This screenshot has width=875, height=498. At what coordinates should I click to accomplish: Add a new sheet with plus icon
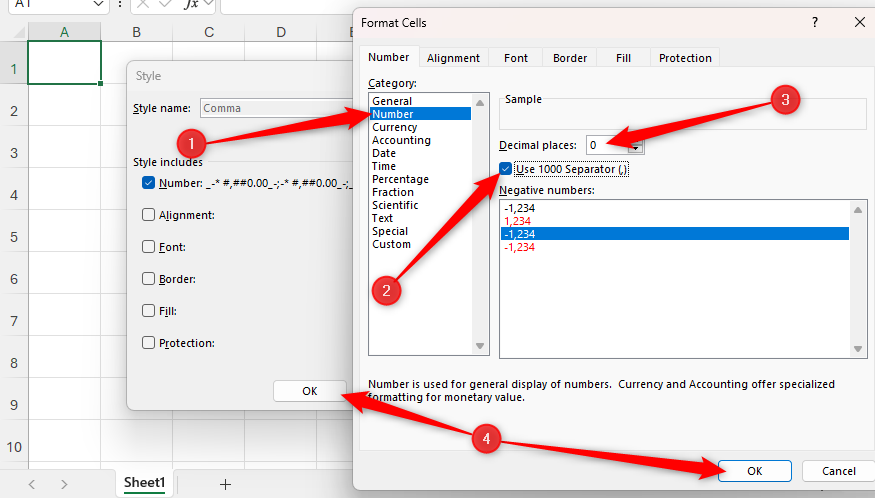coord(225,484)
